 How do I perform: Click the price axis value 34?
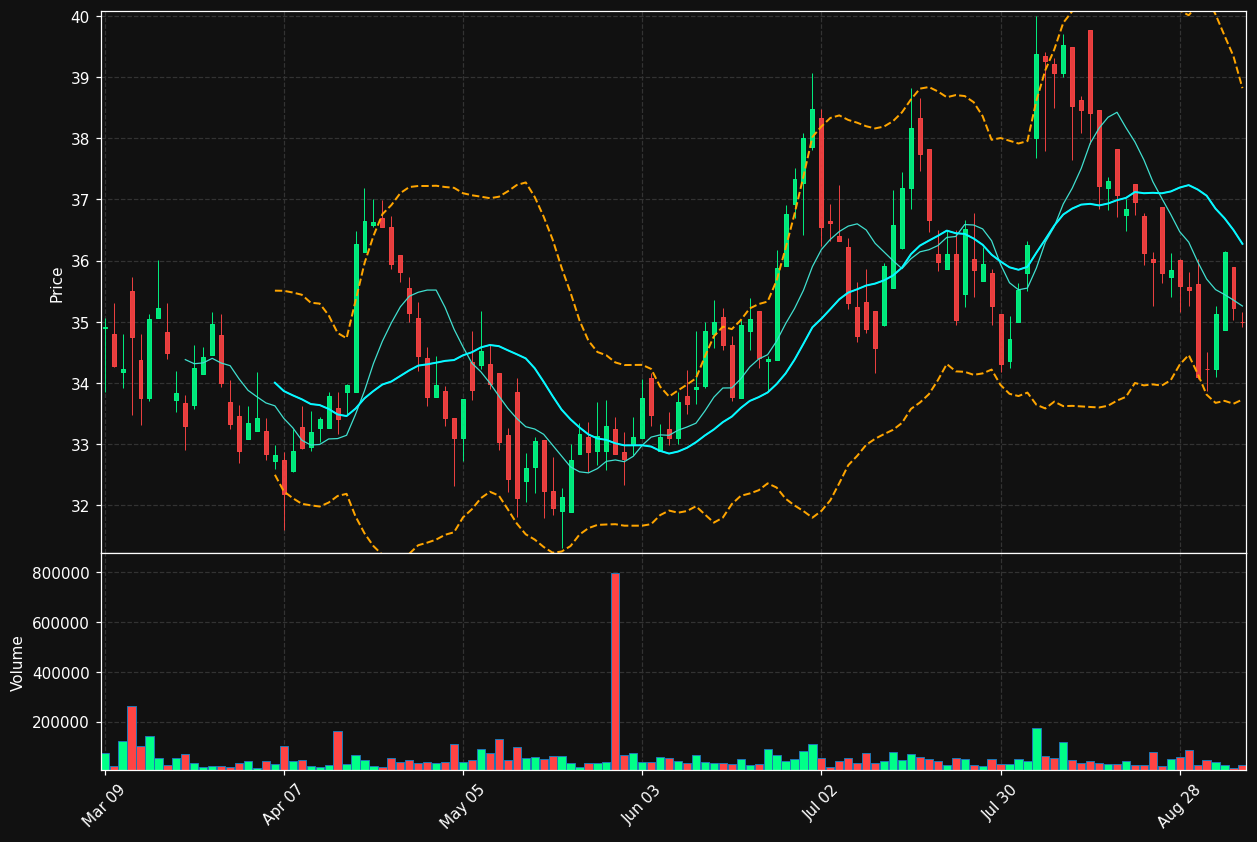coord(80,384)
